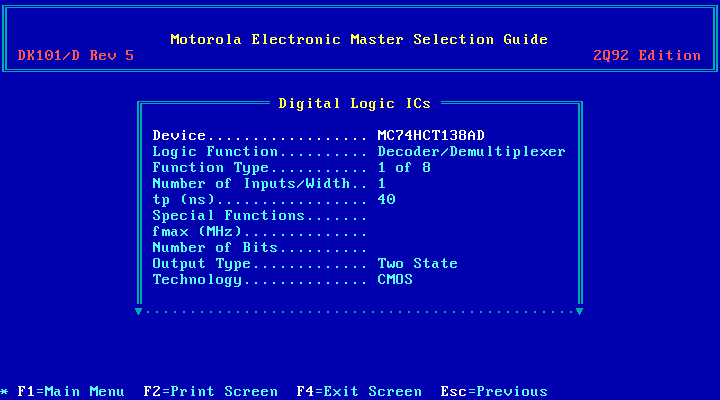Click the DK101/D Rev 5 text
The image size is (720, 400).
coord(75,56)
